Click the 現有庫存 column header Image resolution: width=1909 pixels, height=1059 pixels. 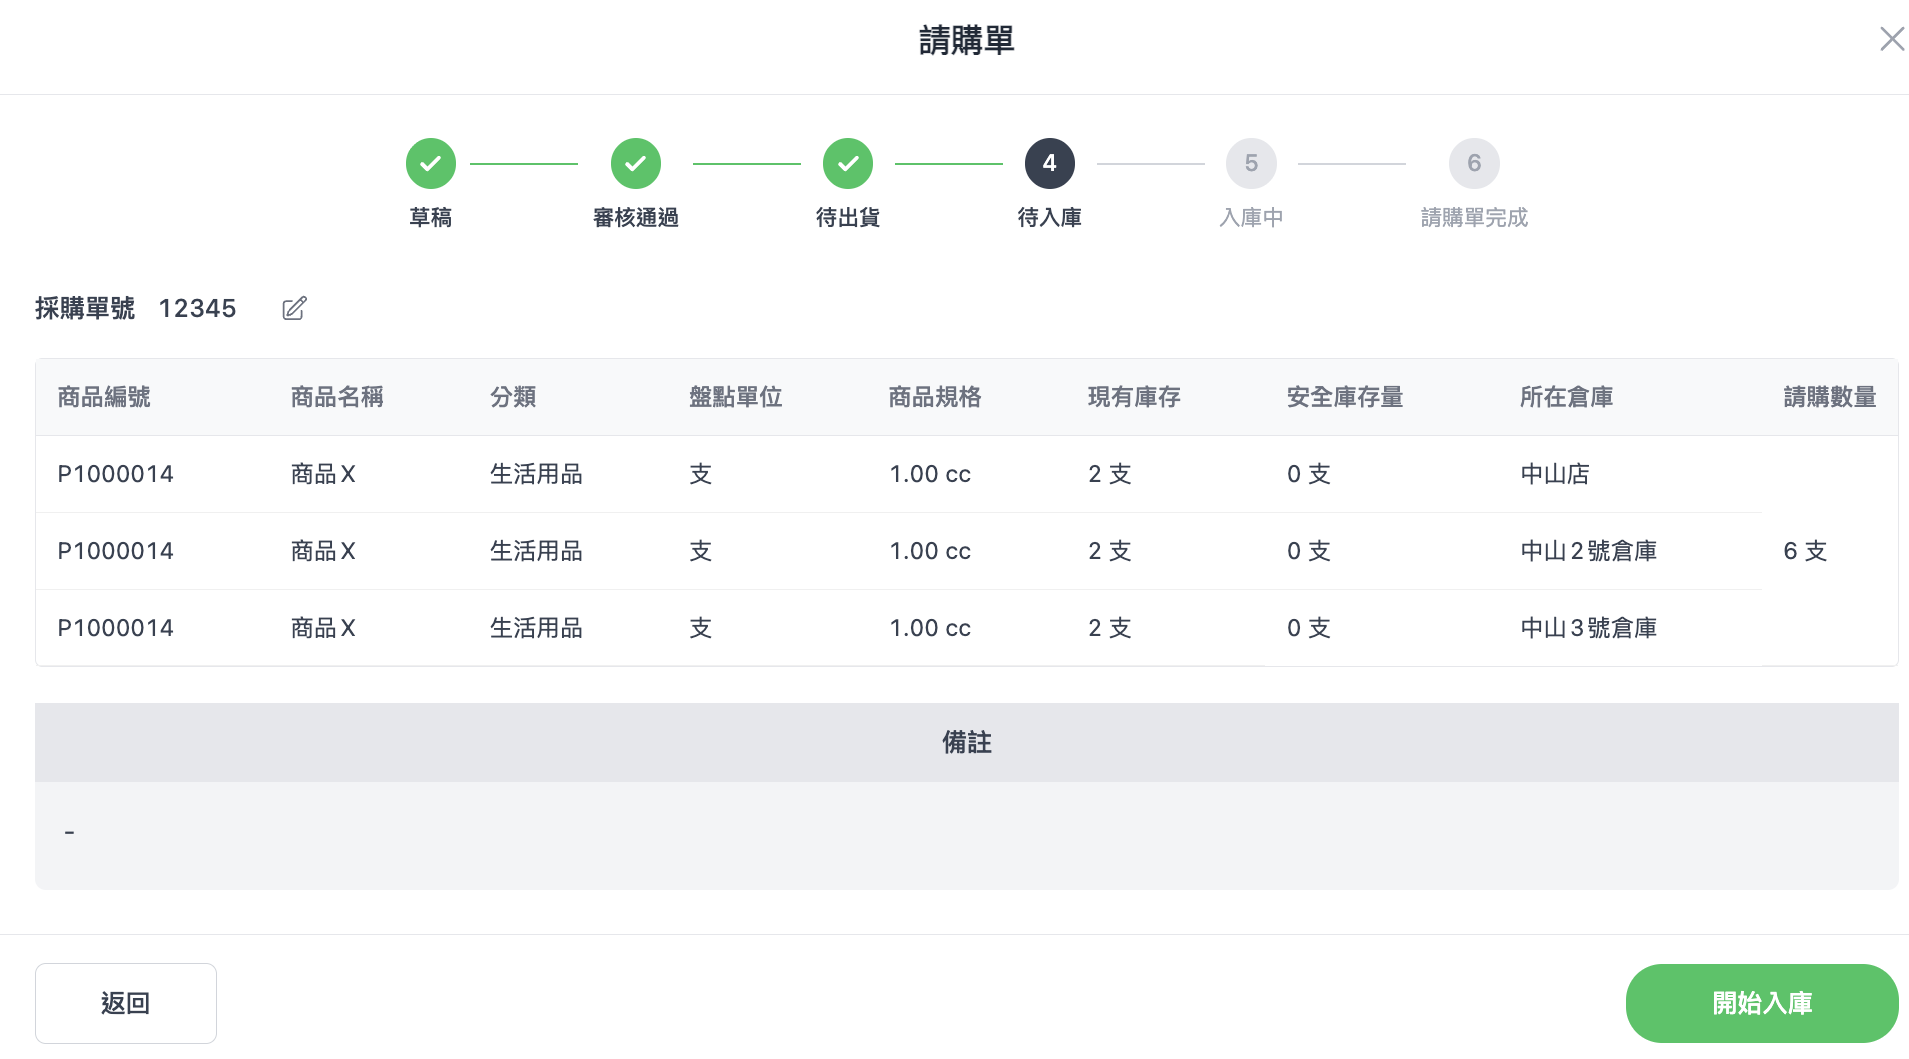[1134, 397]
